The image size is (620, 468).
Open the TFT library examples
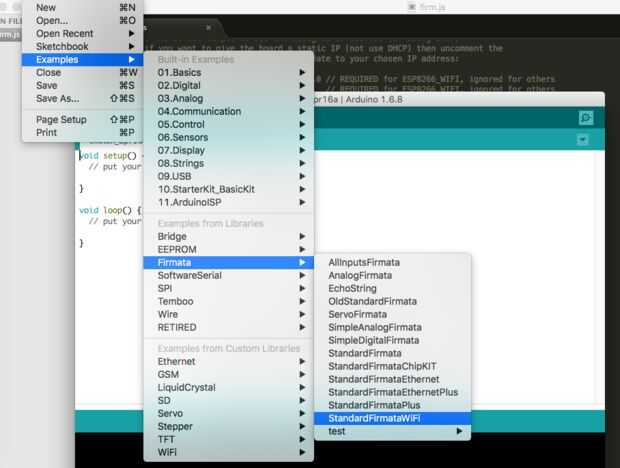point(229,440)
